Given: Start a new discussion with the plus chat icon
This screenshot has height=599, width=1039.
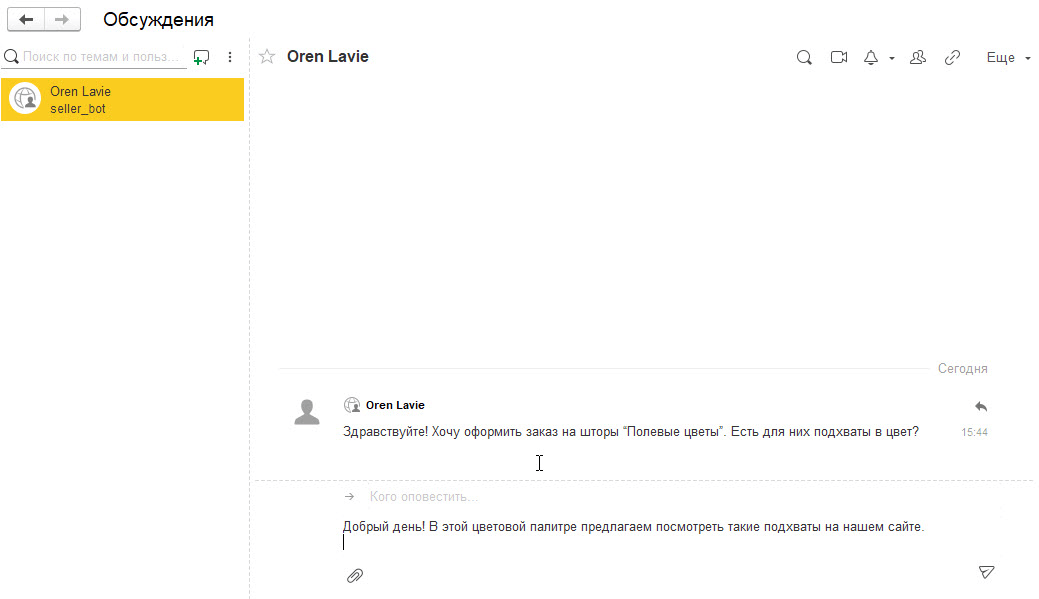Looking at the screenshot, I should tap(201, 58).
